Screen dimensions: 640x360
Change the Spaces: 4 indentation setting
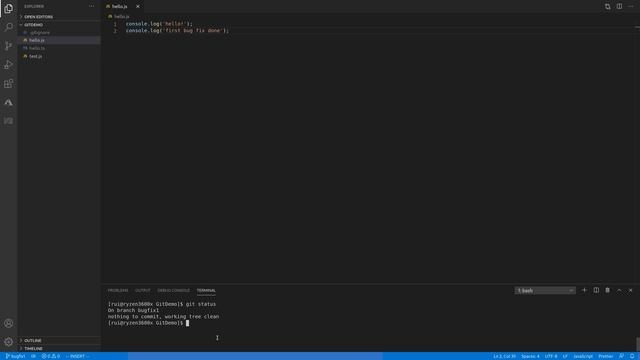click(x=530, y=356)
